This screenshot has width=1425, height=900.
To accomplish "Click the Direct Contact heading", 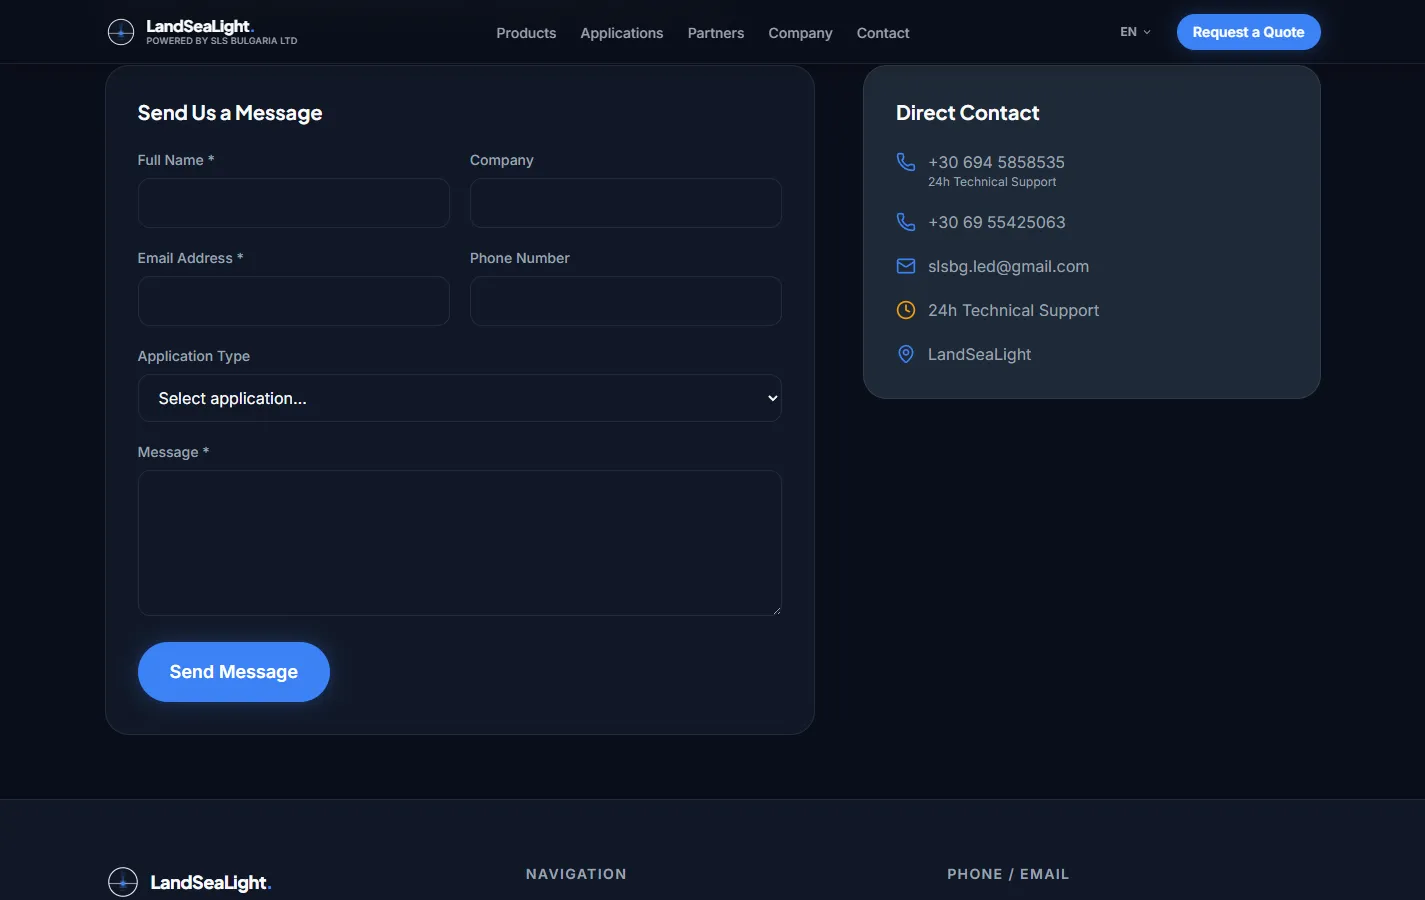I will 967,113.
